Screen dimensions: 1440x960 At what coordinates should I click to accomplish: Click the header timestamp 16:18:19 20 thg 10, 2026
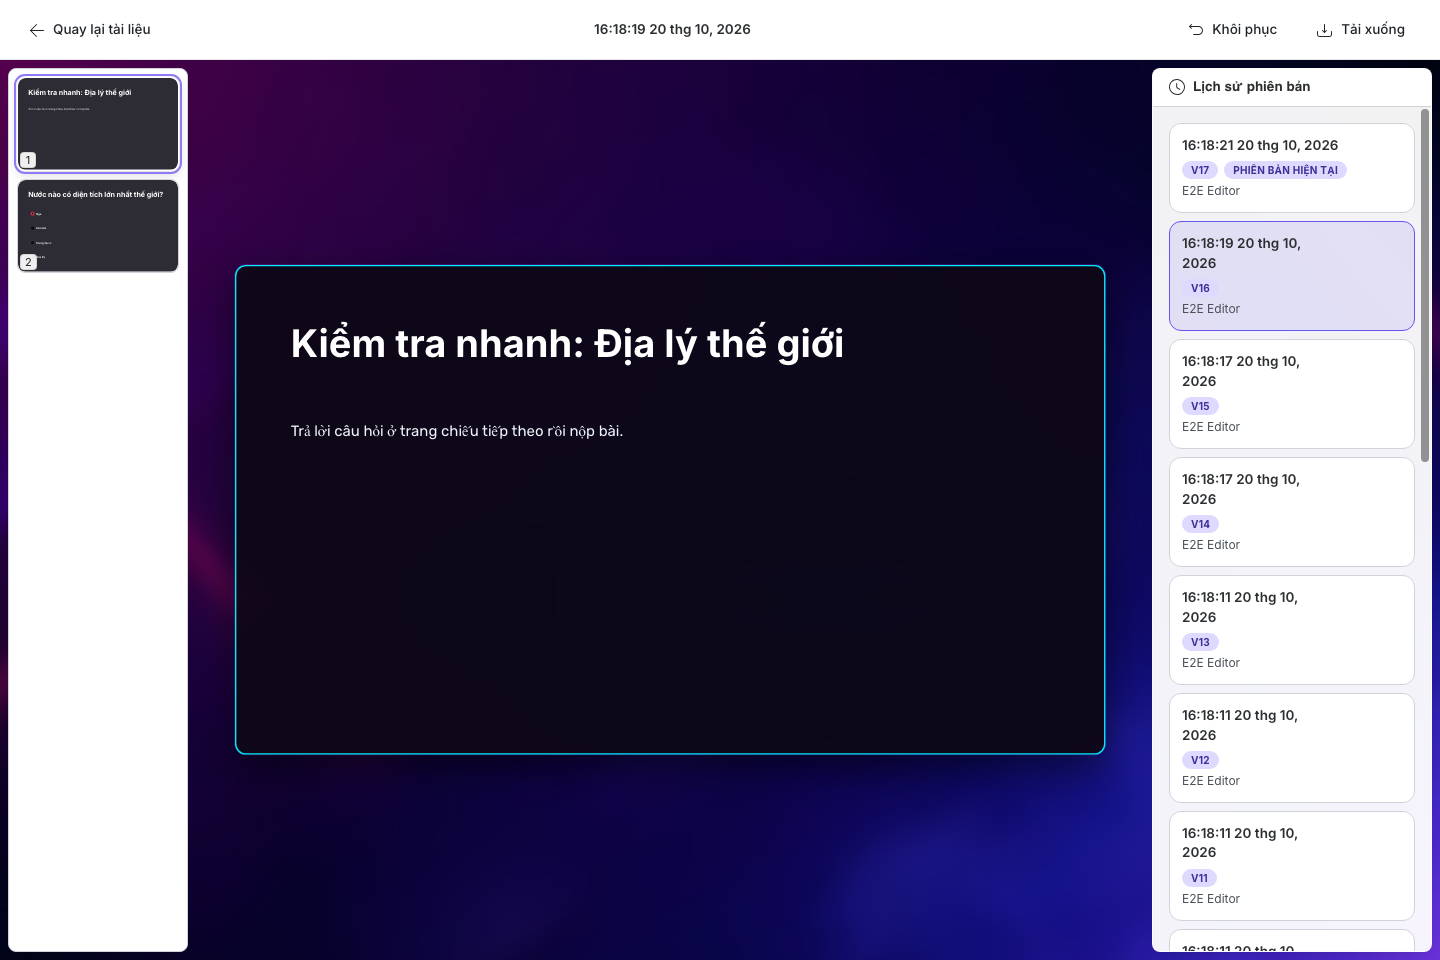pyautogui.click(x=672, y=30)
